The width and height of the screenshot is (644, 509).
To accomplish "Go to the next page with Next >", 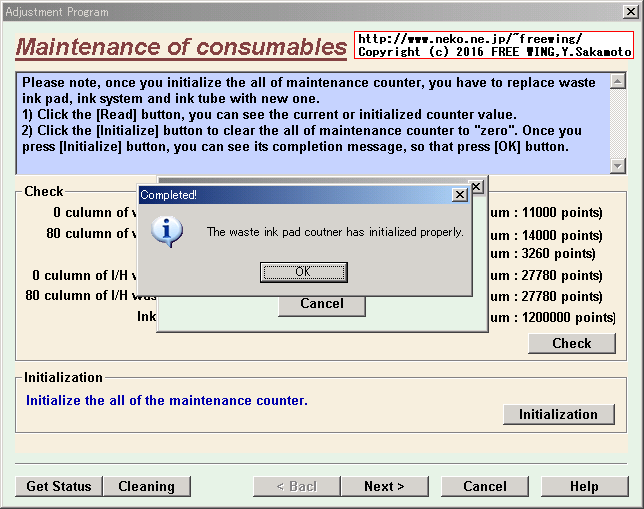I will click(384, 486).
